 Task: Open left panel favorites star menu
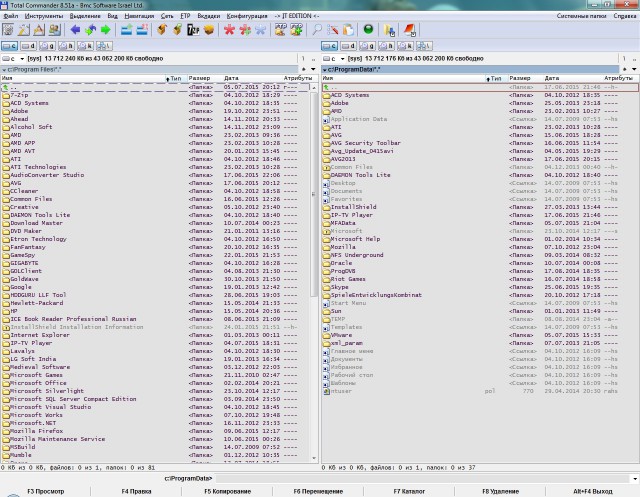[303, 69]
